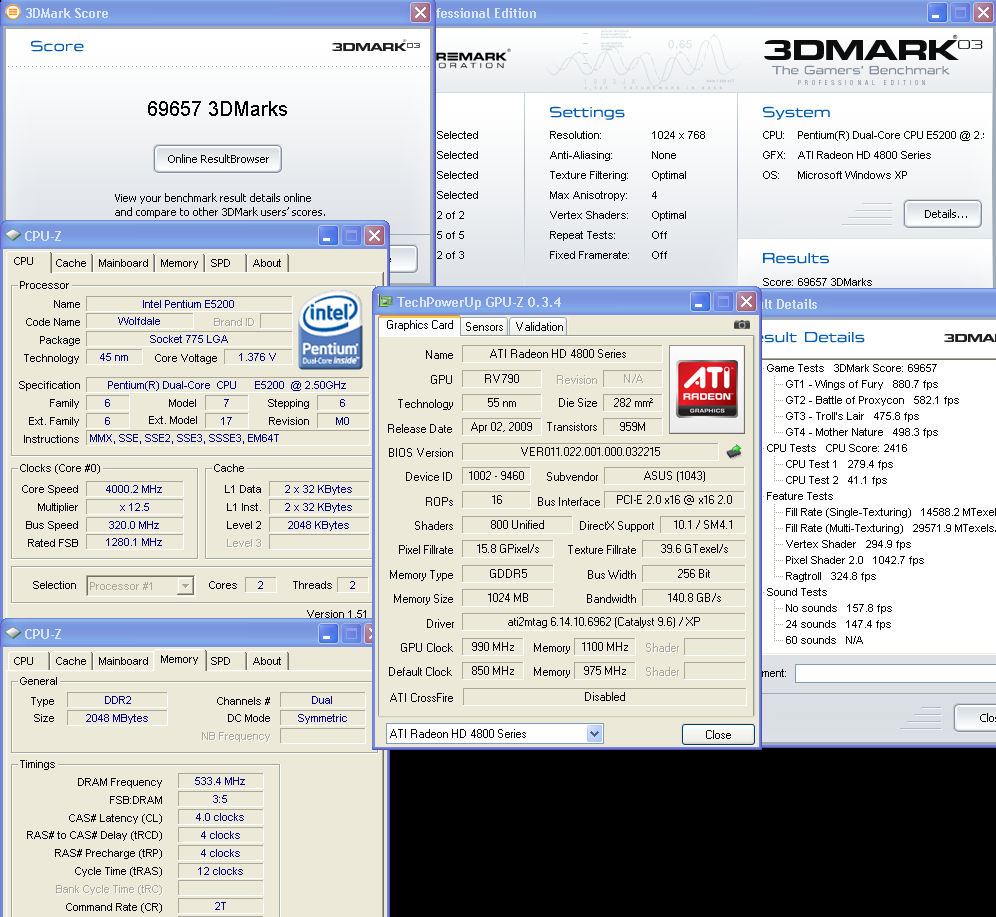Select GT2 - Battle of Proxycon result
Image resolution: width=996 pixels, height=917 pixels.
(872, 400)
